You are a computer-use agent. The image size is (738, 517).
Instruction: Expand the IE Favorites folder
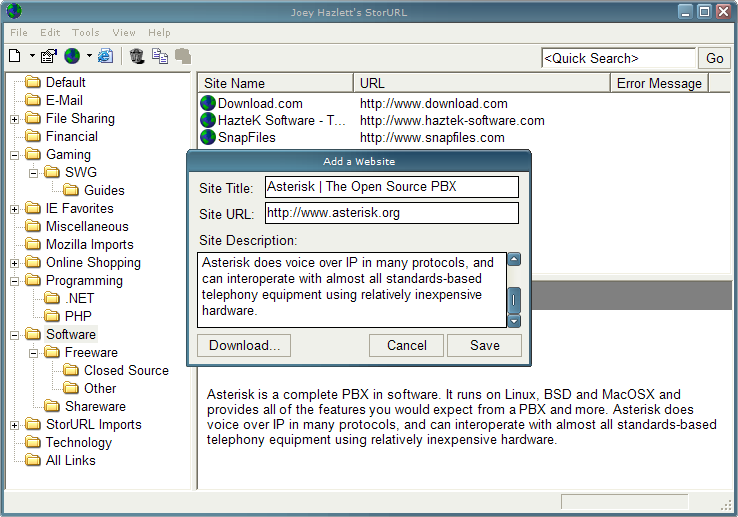[x=15, y=209]
